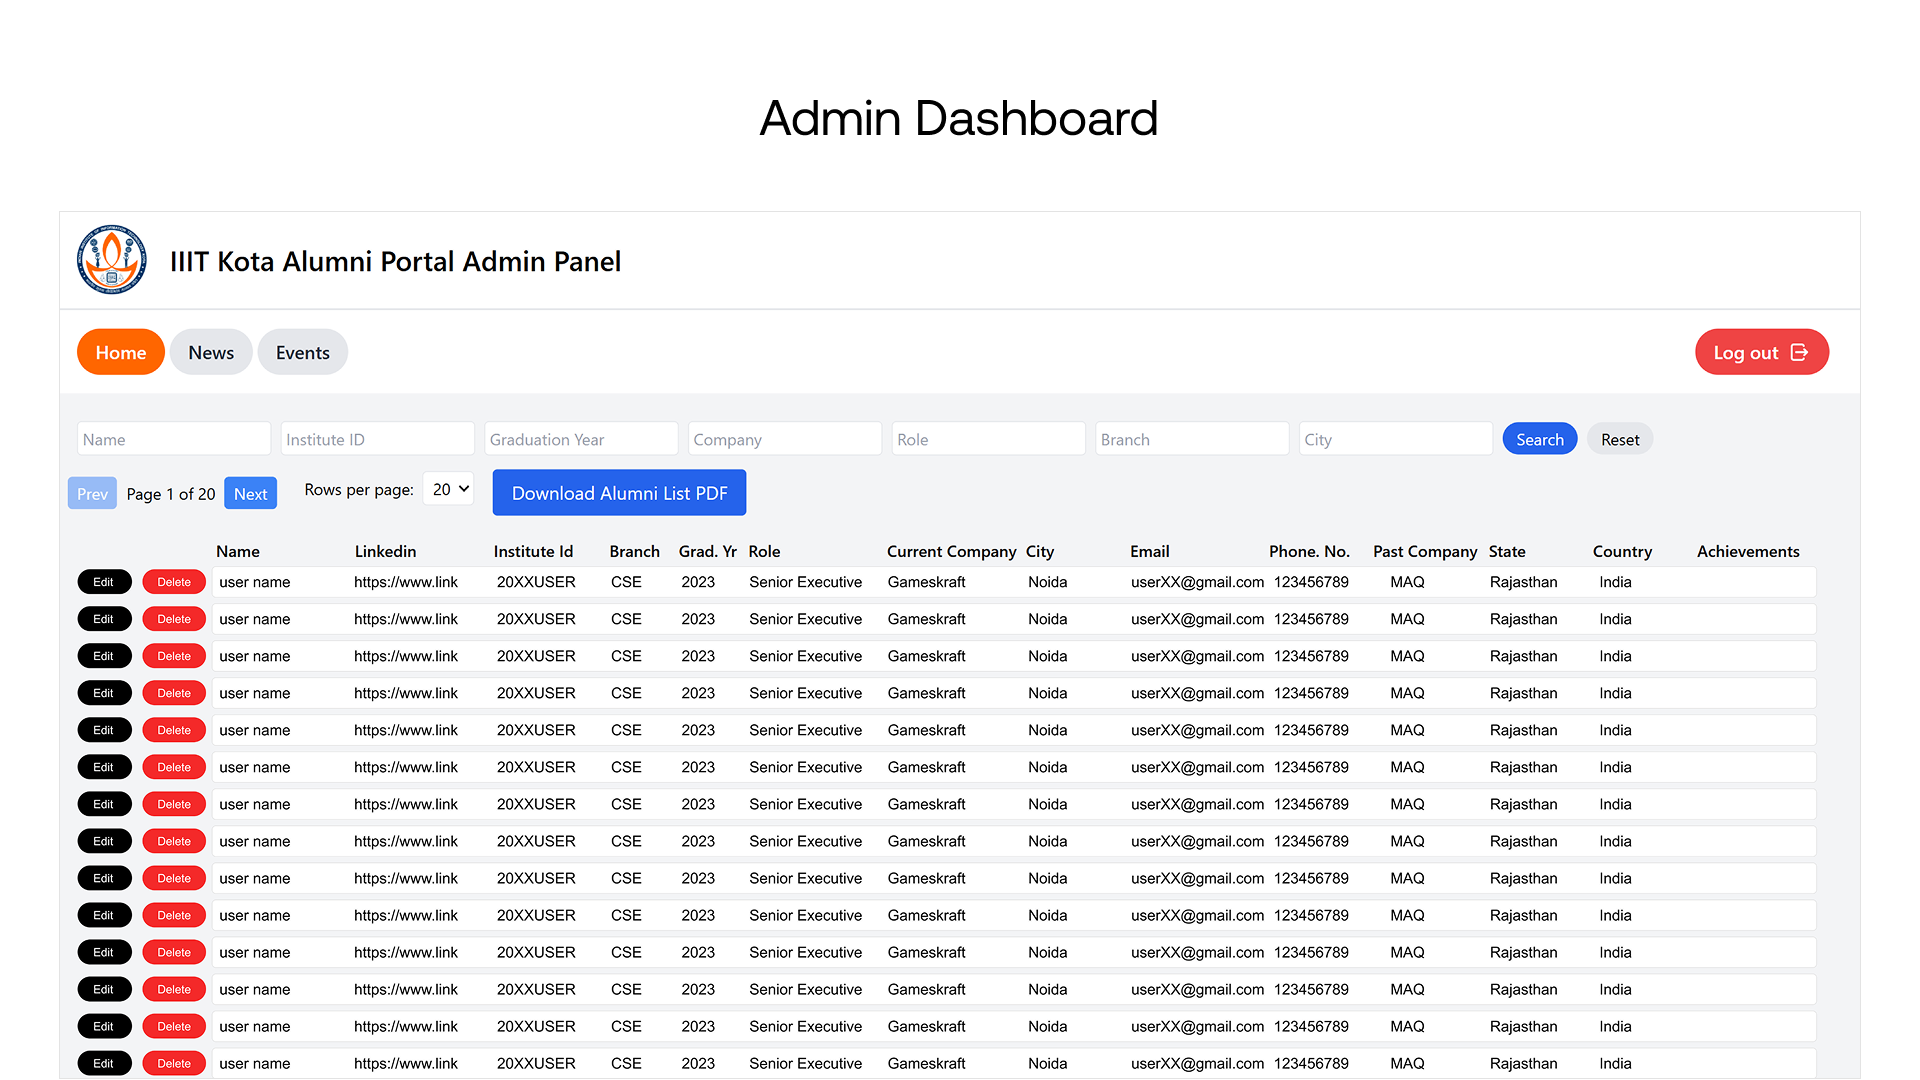Go to Next page of results
Screen dimensions: 1920x1080
250,494
